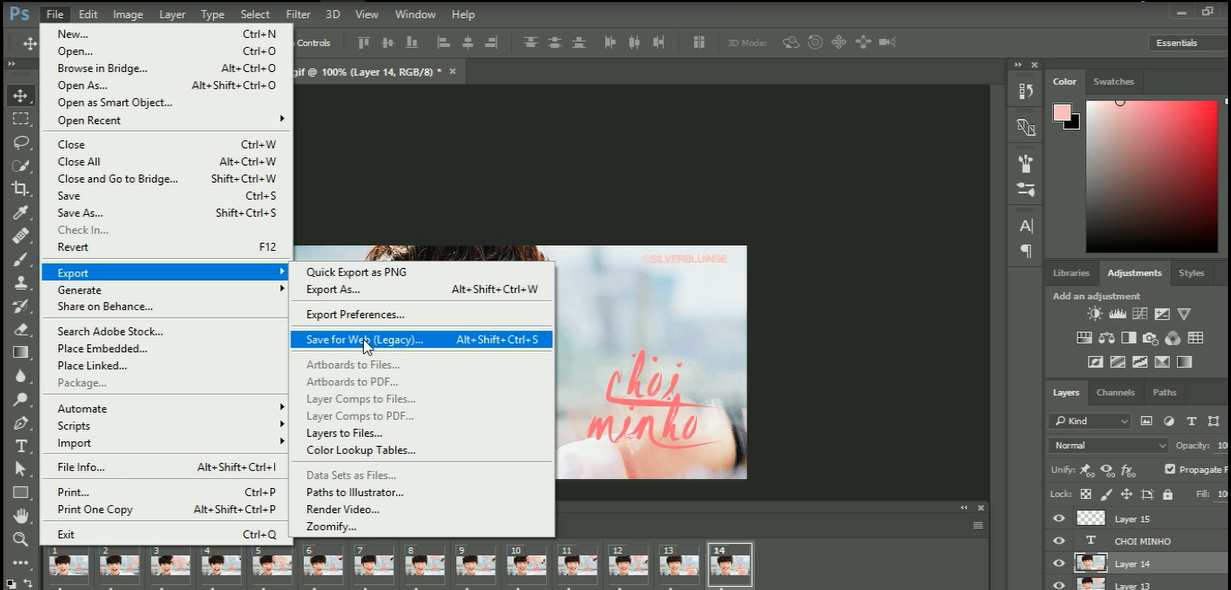Toggle lock all padlock icon
This screenshot has height=590, width=1231.
click(1167, 494)
